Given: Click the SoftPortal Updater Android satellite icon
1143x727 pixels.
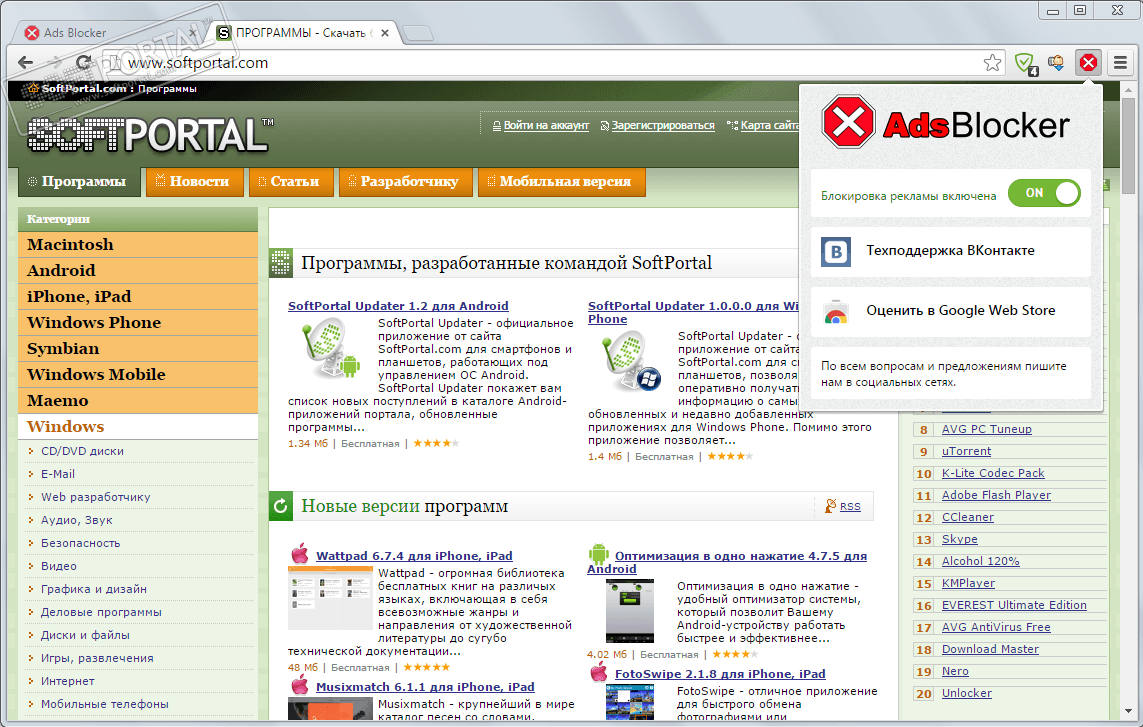Looking at the screenshot, I should 331,349.
